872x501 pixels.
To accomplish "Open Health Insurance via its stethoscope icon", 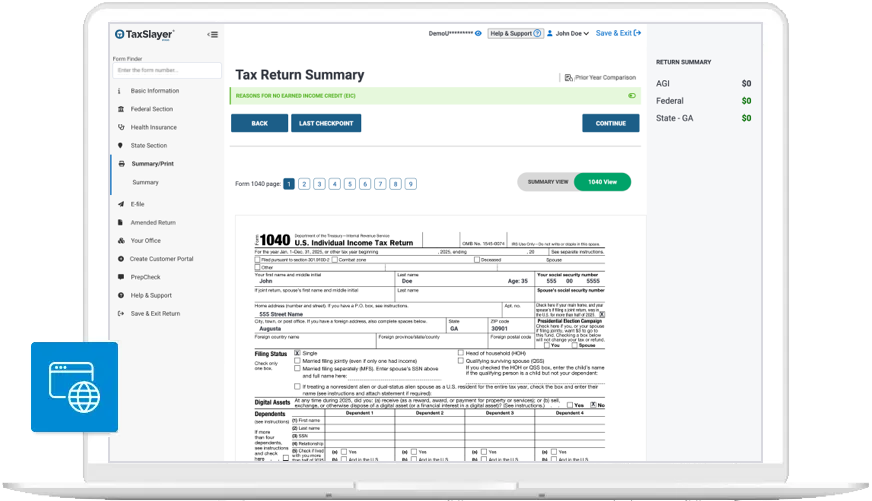I will pyautogui.click(x=121, y=127).
